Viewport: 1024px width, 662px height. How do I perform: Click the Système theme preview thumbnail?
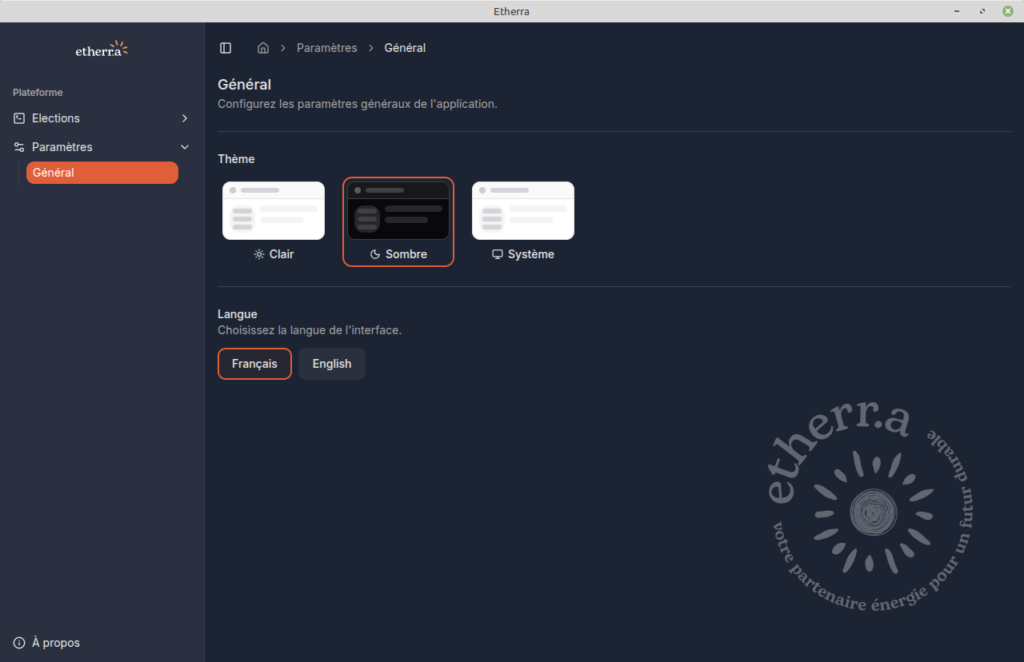(x=523, y=211)
